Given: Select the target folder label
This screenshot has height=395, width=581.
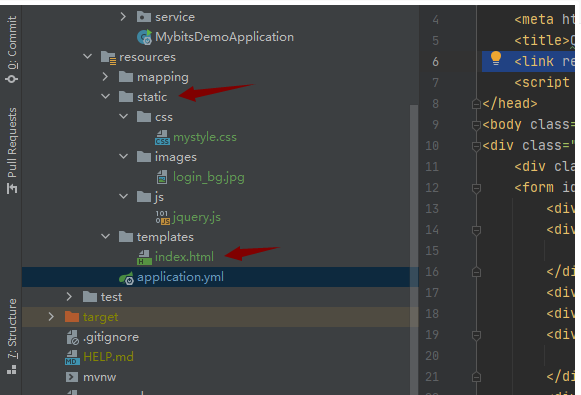Looking at the screenshot, I should (x=100, y=317).
